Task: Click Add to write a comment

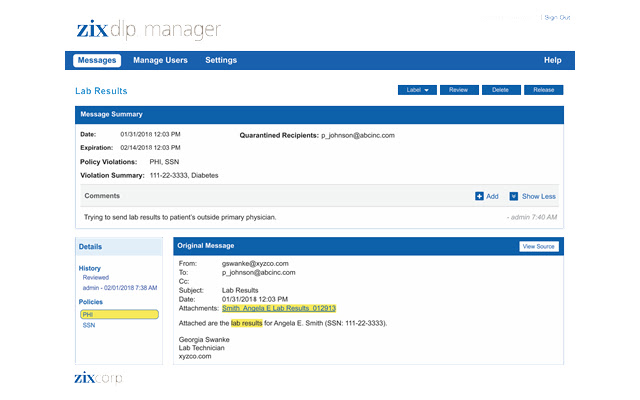Action: (492, 196)
